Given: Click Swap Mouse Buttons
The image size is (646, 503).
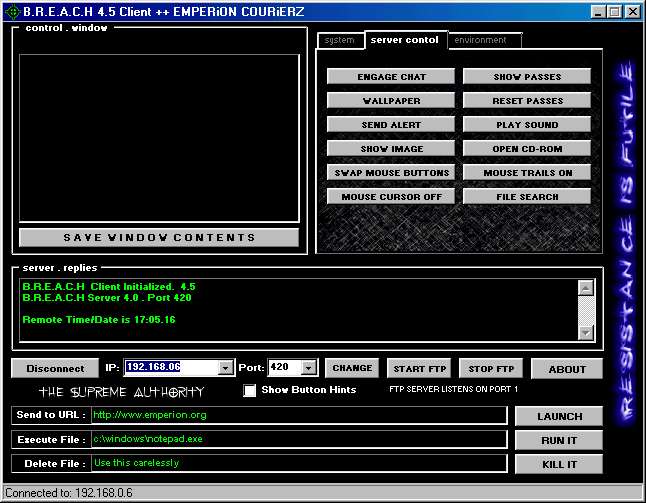Looking at the screenshot, I should [391, 173].
